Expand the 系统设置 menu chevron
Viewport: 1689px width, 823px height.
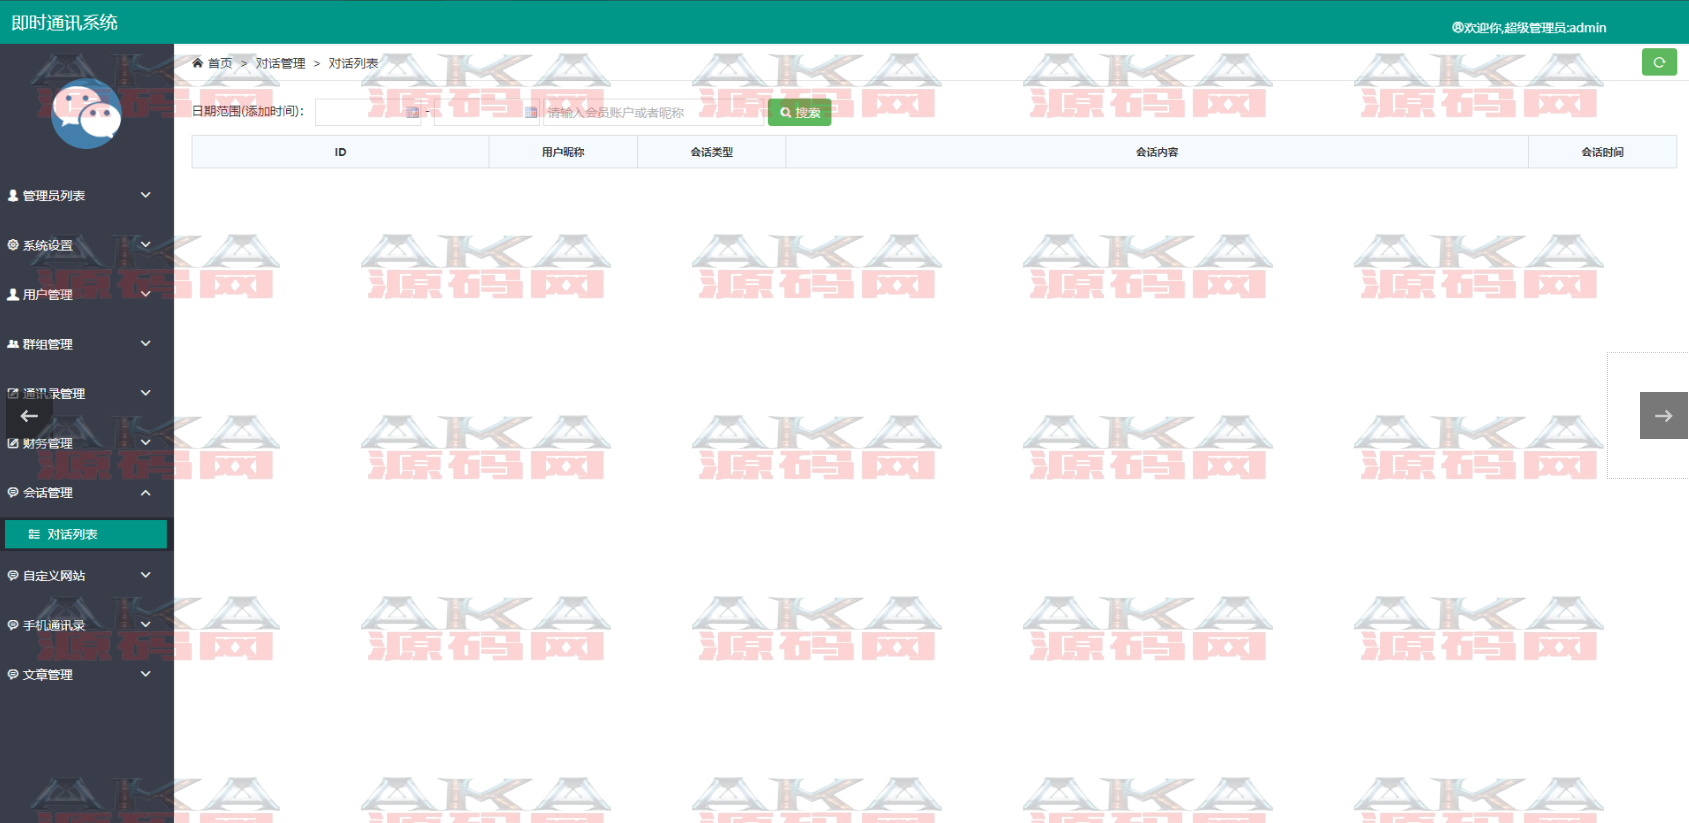pyautogui.click(x=145, y=245)
